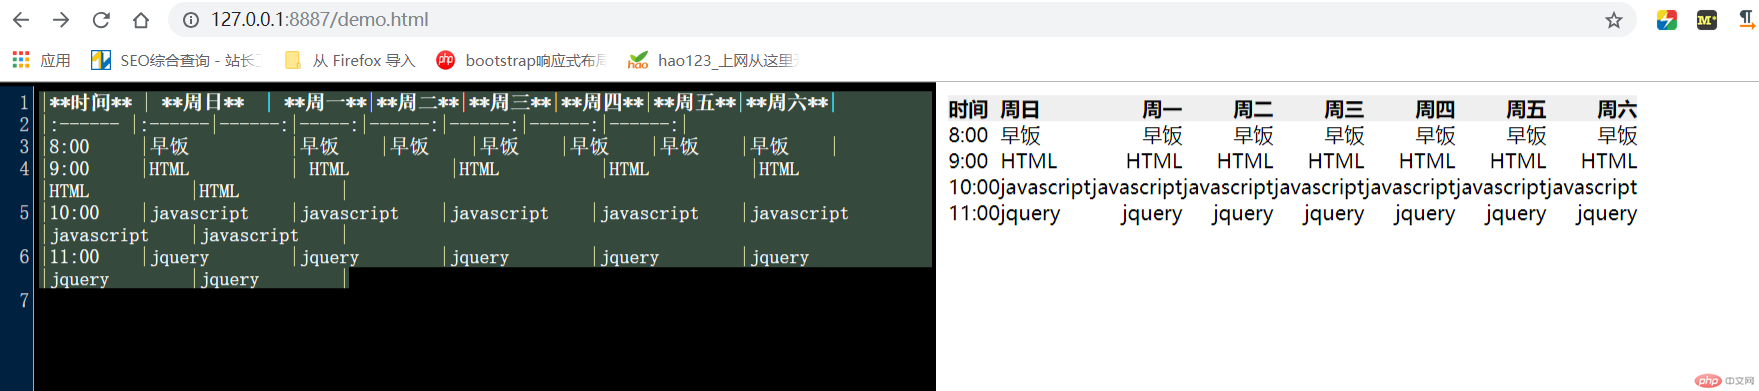Open the bootstrap响应式布局 bookmark
Viewport: 1759px width, 391px height.
click(x=521, y=60)
